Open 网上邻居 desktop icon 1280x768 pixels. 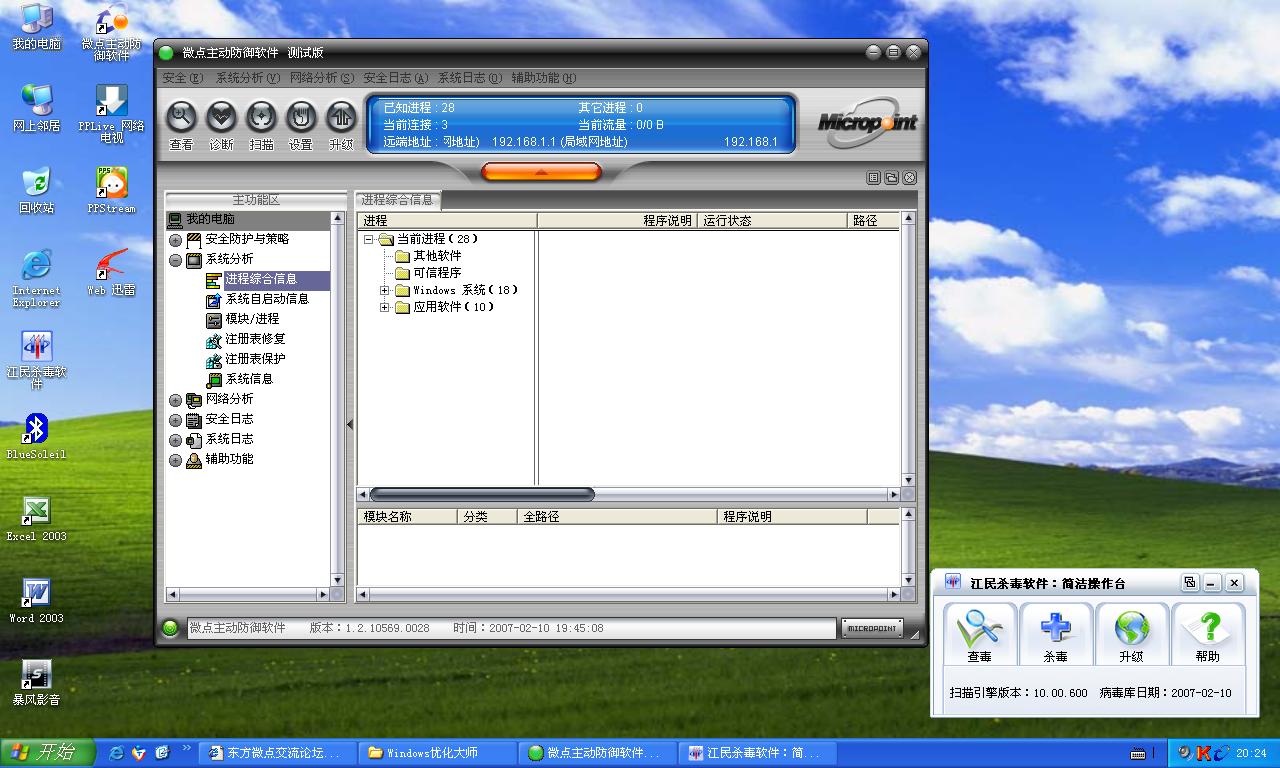click(36, 108)
